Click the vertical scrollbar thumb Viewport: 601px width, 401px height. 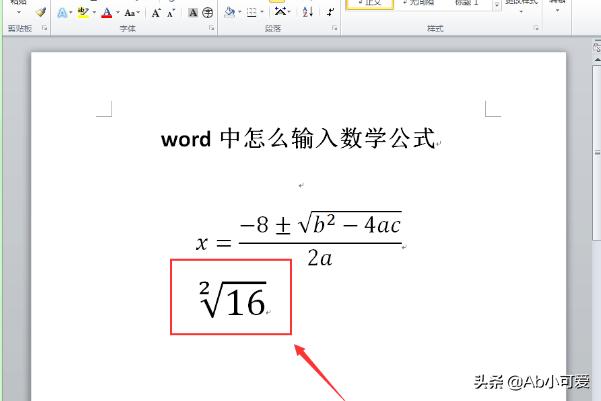[x=597, y=153]
